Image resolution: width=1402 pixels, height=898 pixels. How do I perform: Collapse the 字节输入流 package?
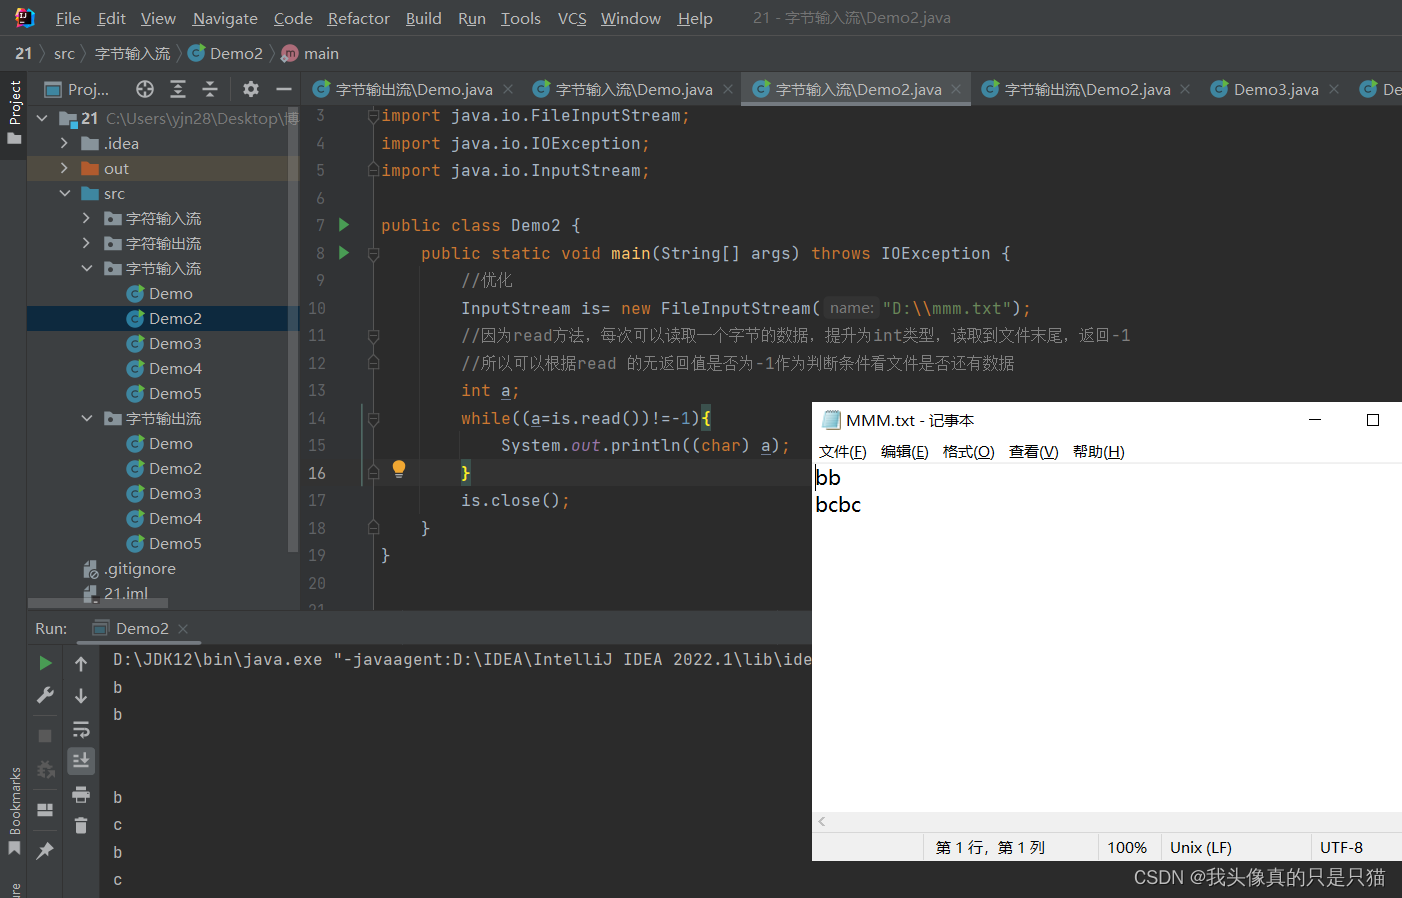tap(86, 268)
